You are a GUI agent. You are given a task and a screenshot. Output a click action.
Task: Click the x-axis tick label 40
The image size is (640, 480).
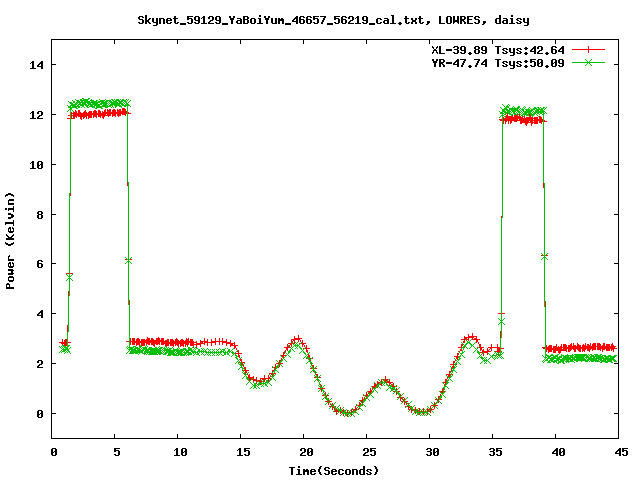coord(558,452)
